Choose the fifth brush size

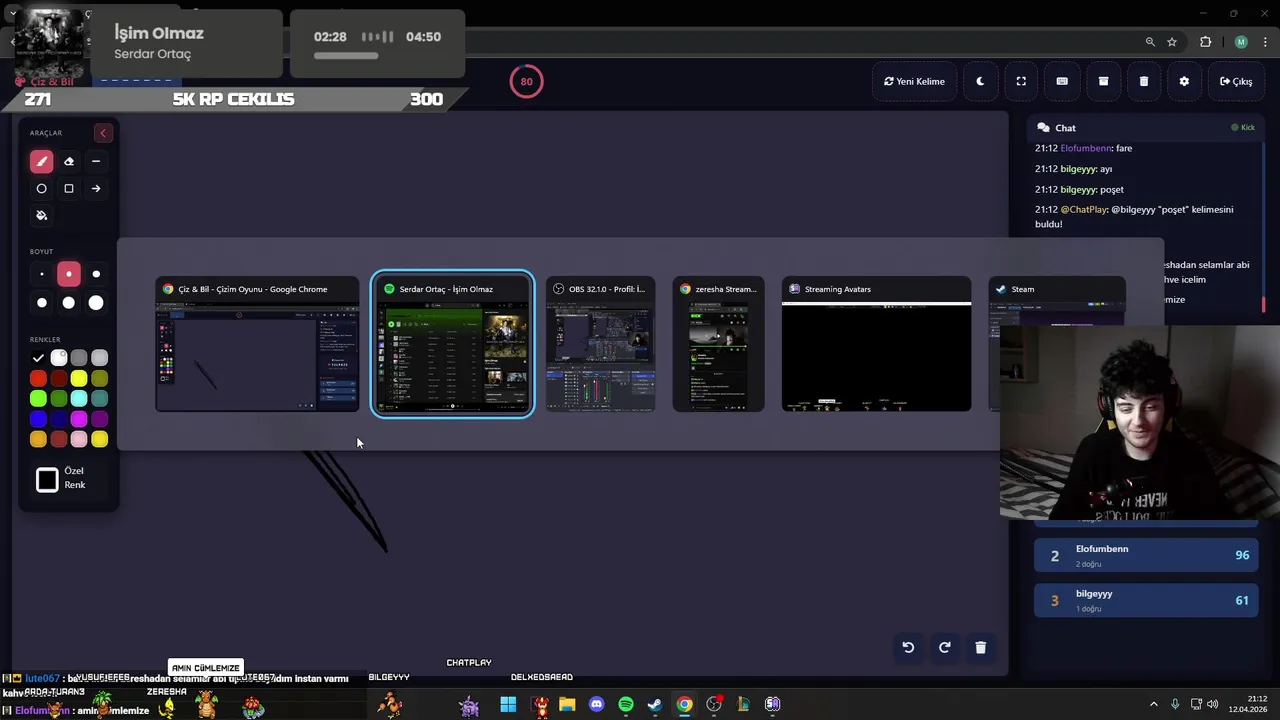tap(69, 302)
